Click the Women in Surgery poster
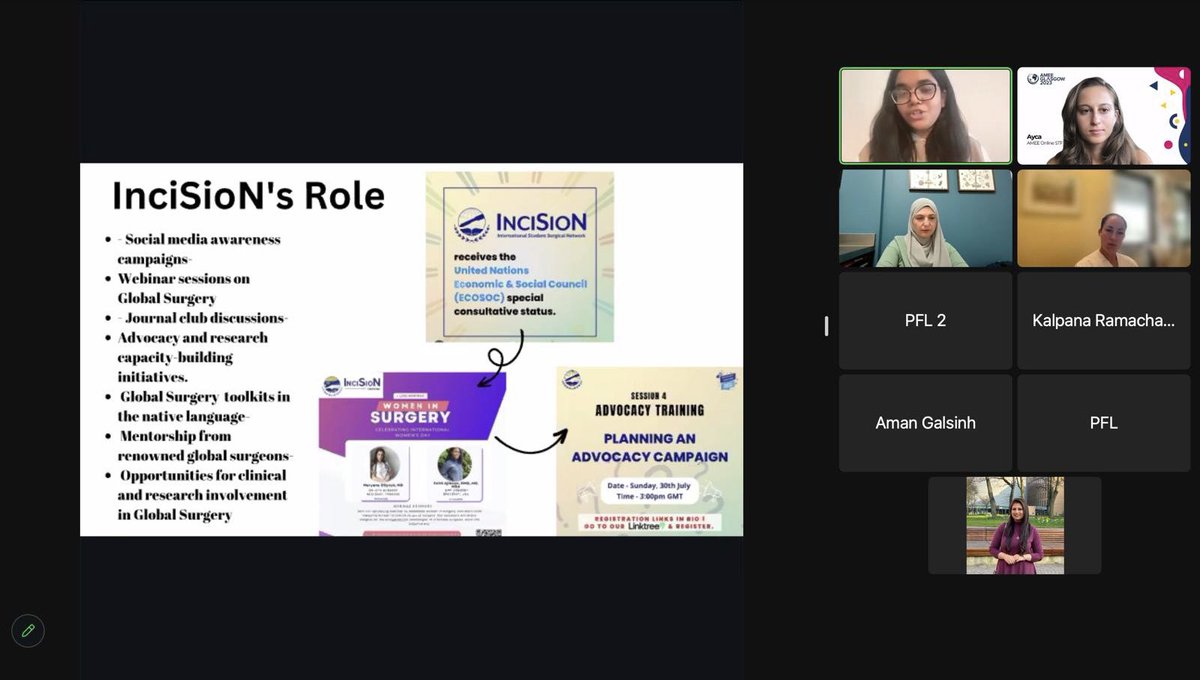Viewport: 1200px width, 680px height. coord(412,456)
